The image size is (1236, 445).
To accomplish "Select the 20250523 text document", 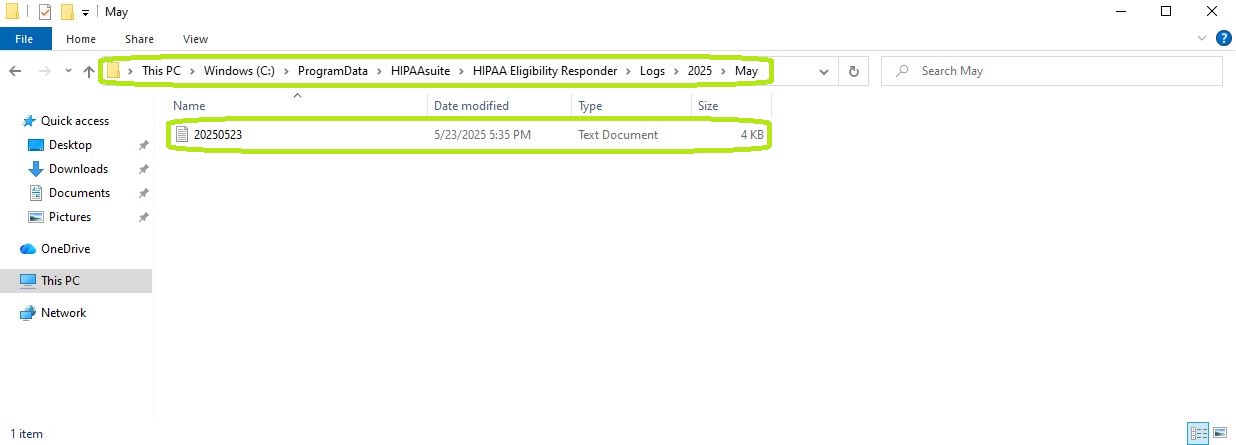I will pyautogui.click(x=469, y=134).
